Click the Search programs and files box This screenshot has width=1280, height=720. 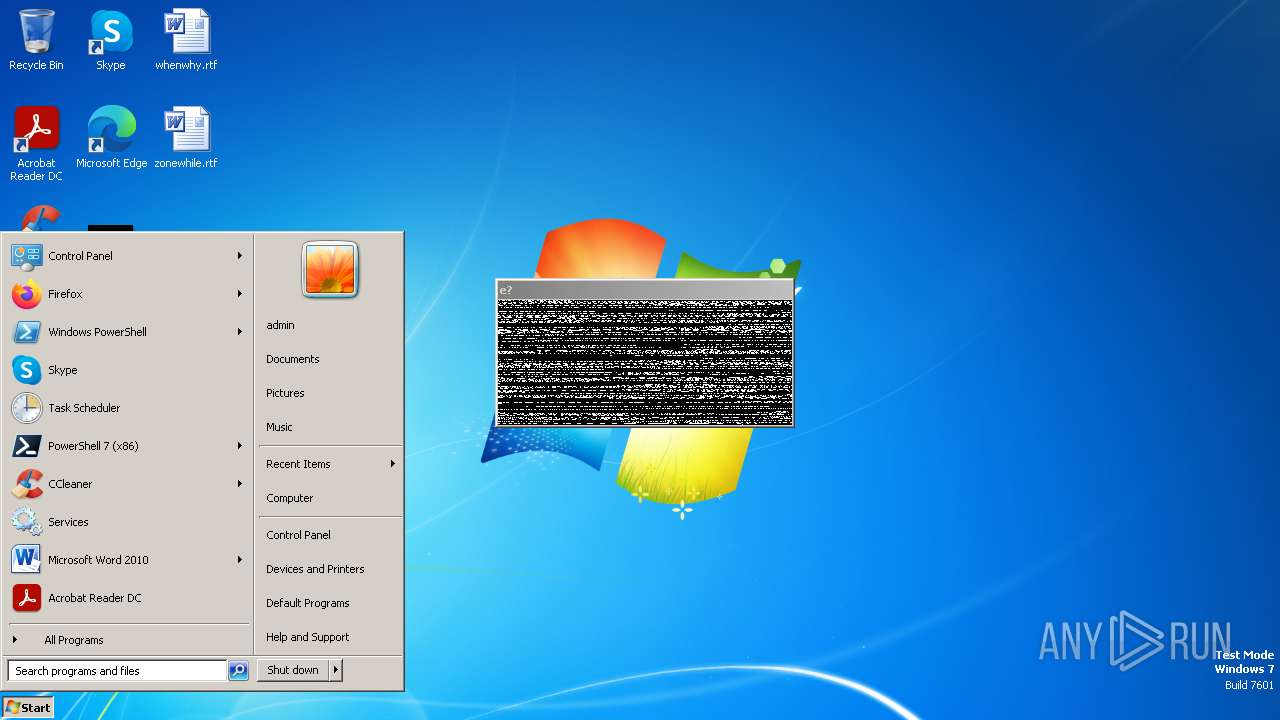point(117,671)
